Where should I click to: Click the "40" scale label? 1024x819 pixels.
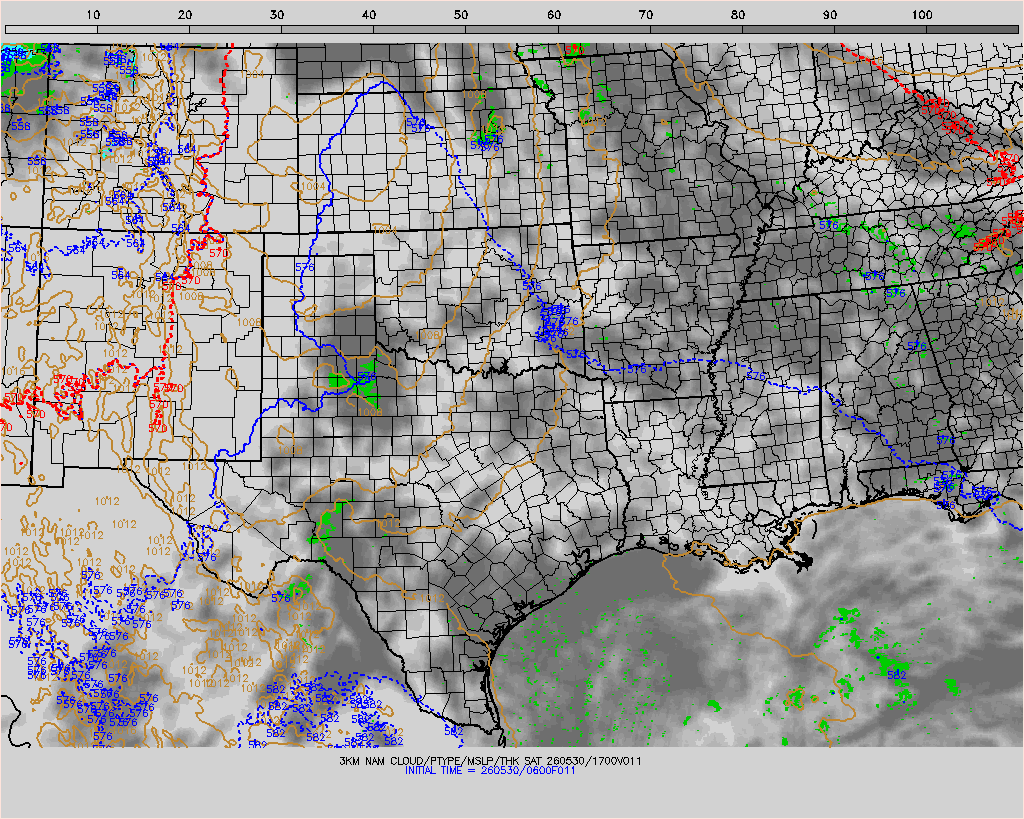point(369,14)
